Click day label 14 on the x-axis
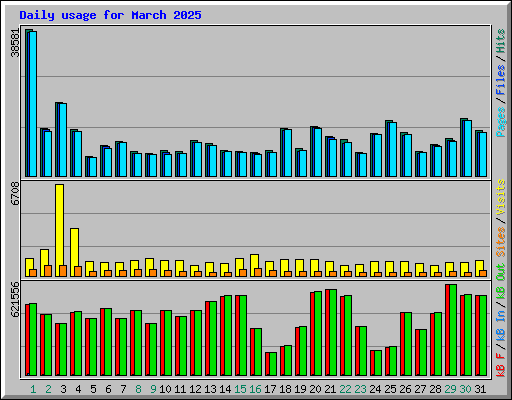 click(225, 389)
